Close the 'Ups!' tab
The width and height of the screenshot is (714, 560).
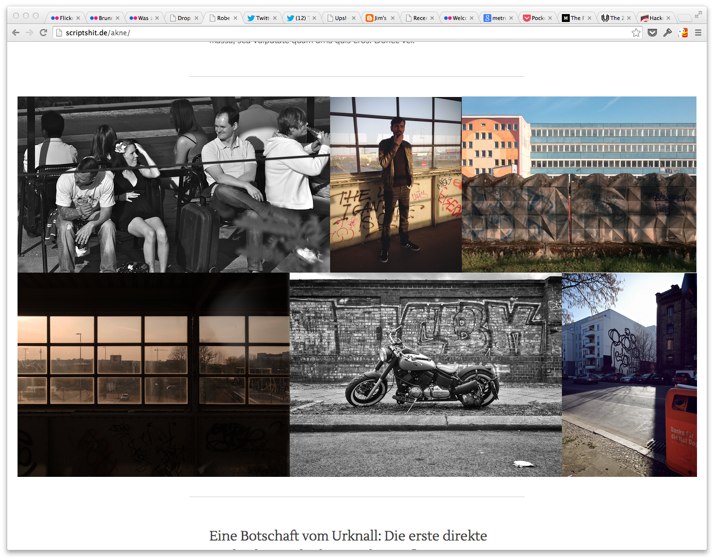click(x=353, y=18)
